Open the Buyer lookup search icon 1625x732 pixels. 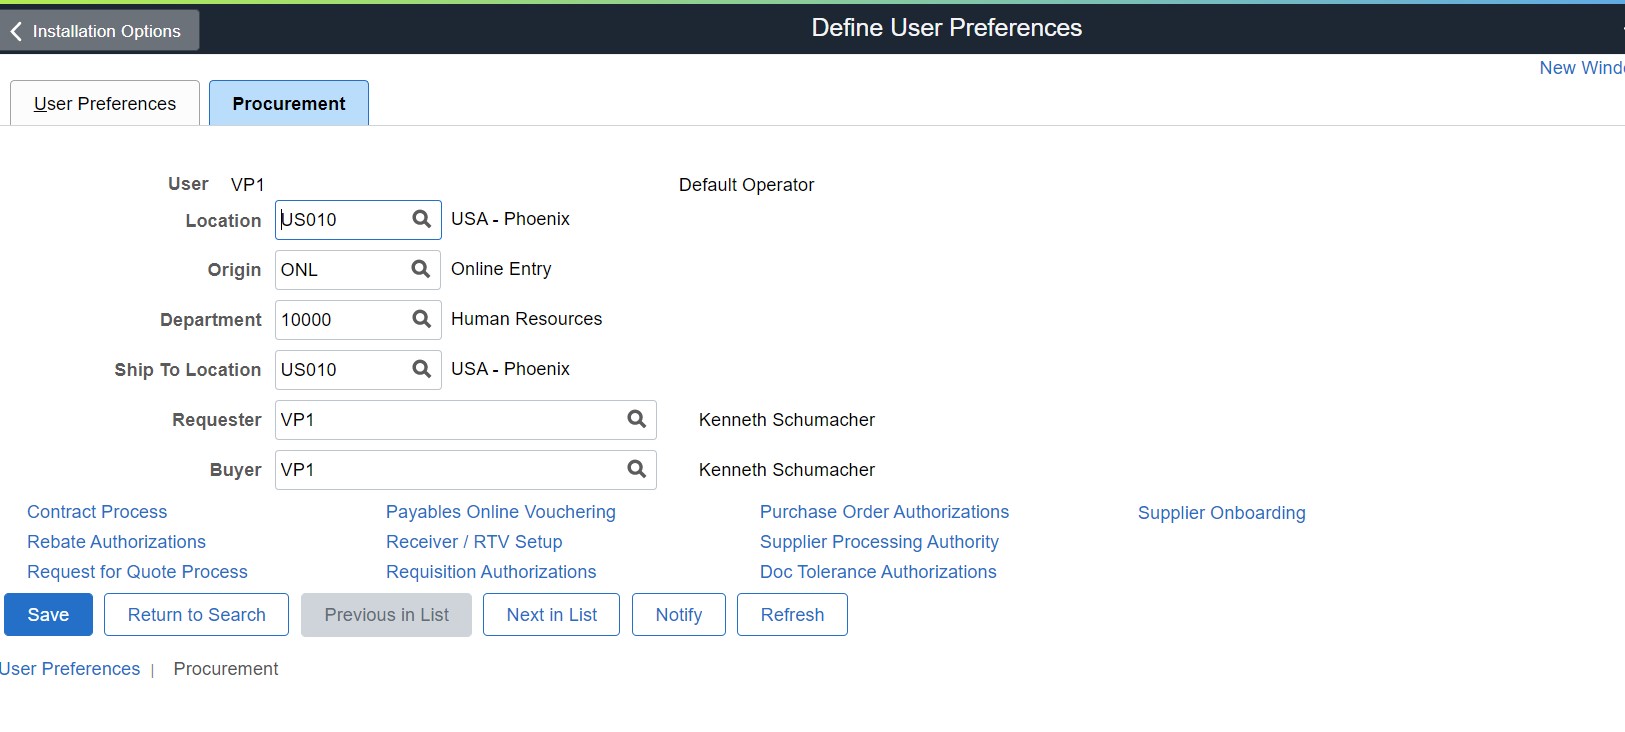click(x=636, y=469)
